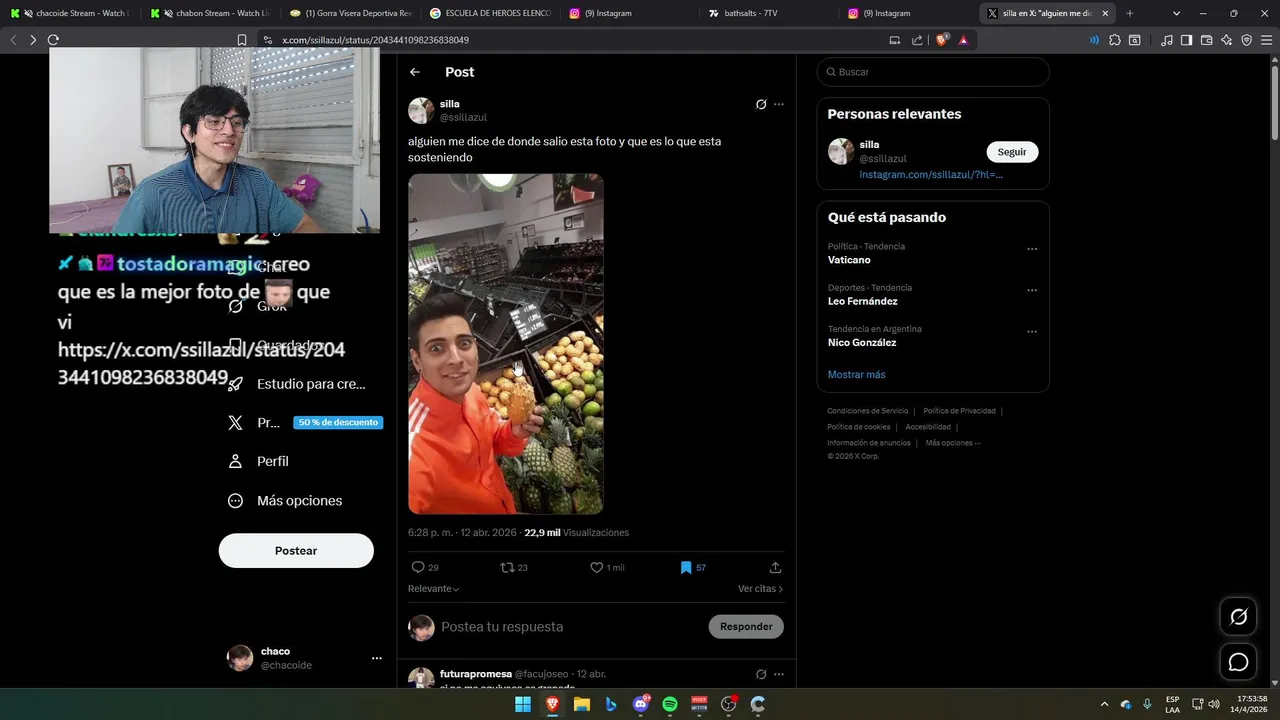Open options for Leo Fernández trend

pyautogui.click(x=1032, y=290)
